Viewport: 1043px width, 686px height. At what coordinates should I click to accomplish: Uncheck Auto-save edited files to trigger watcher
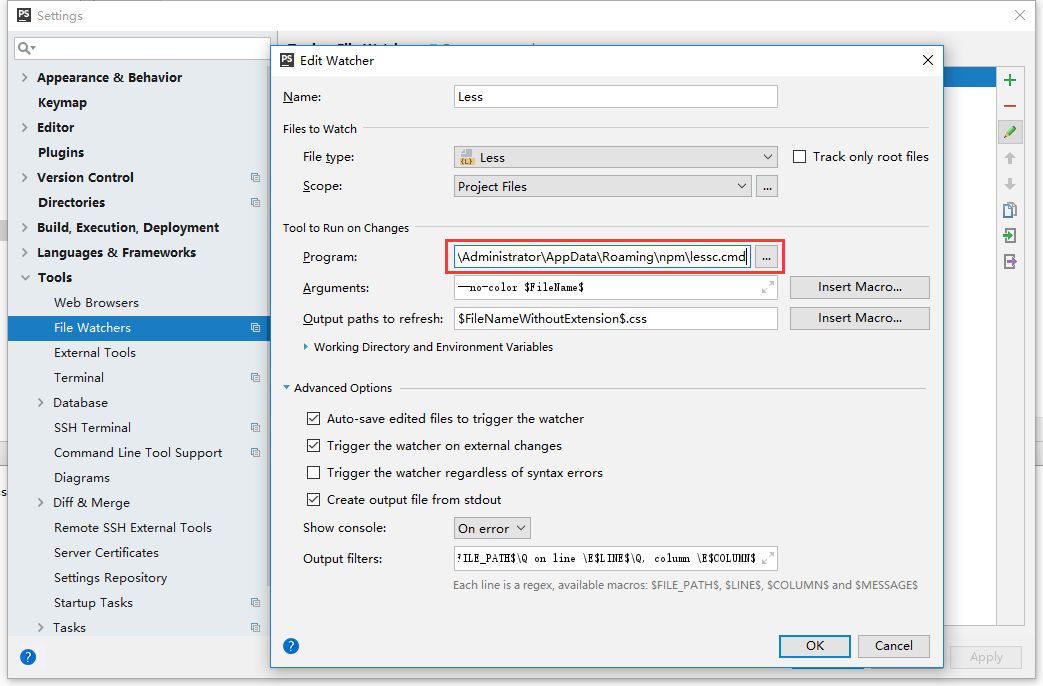pyautogui.click(x=314, y=419)
